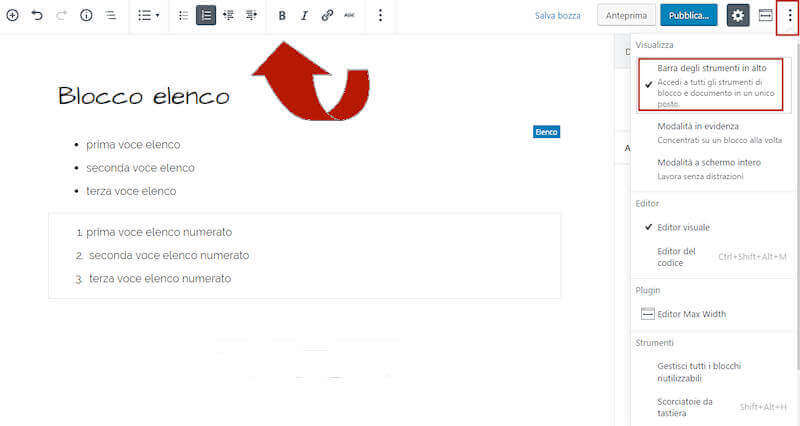
Task: Insert a link with chain icon
Action: [327, 16]
